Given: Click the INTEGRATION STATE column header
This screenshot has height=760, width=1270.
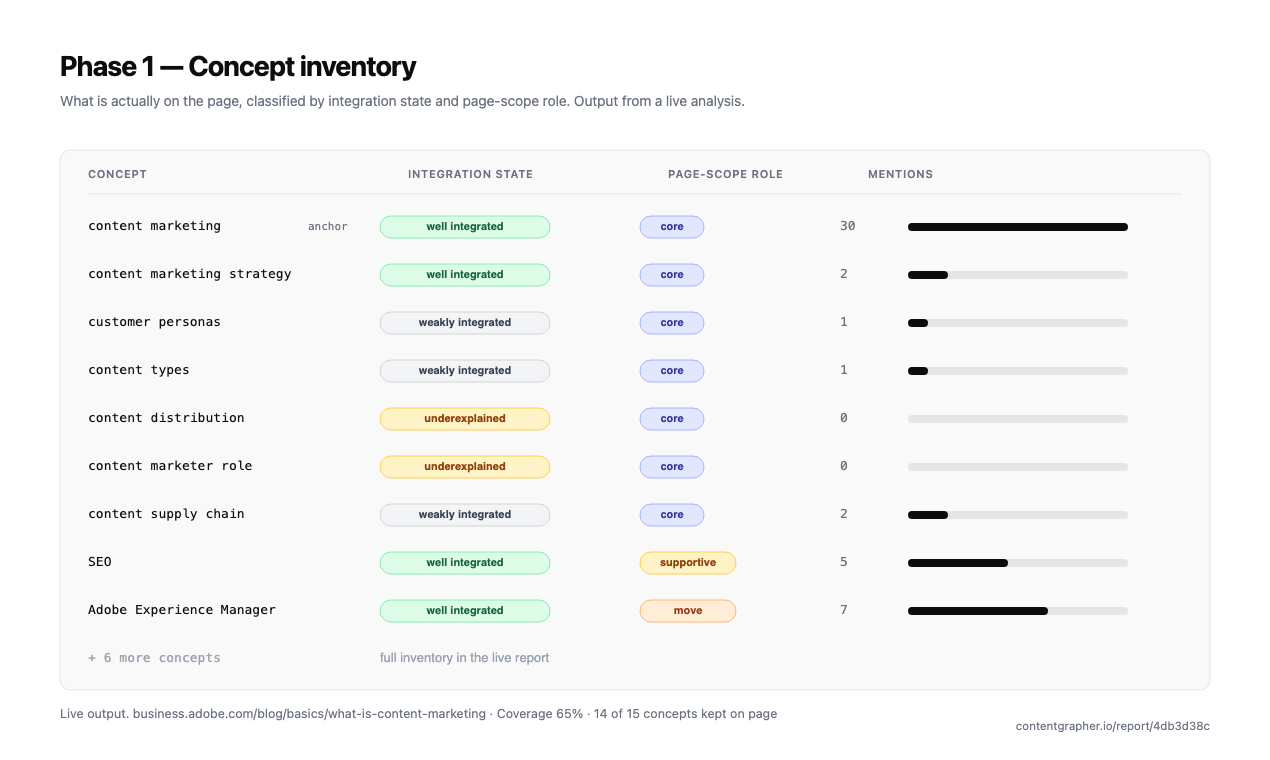Looking at the screenshot, I should point(470,174).
